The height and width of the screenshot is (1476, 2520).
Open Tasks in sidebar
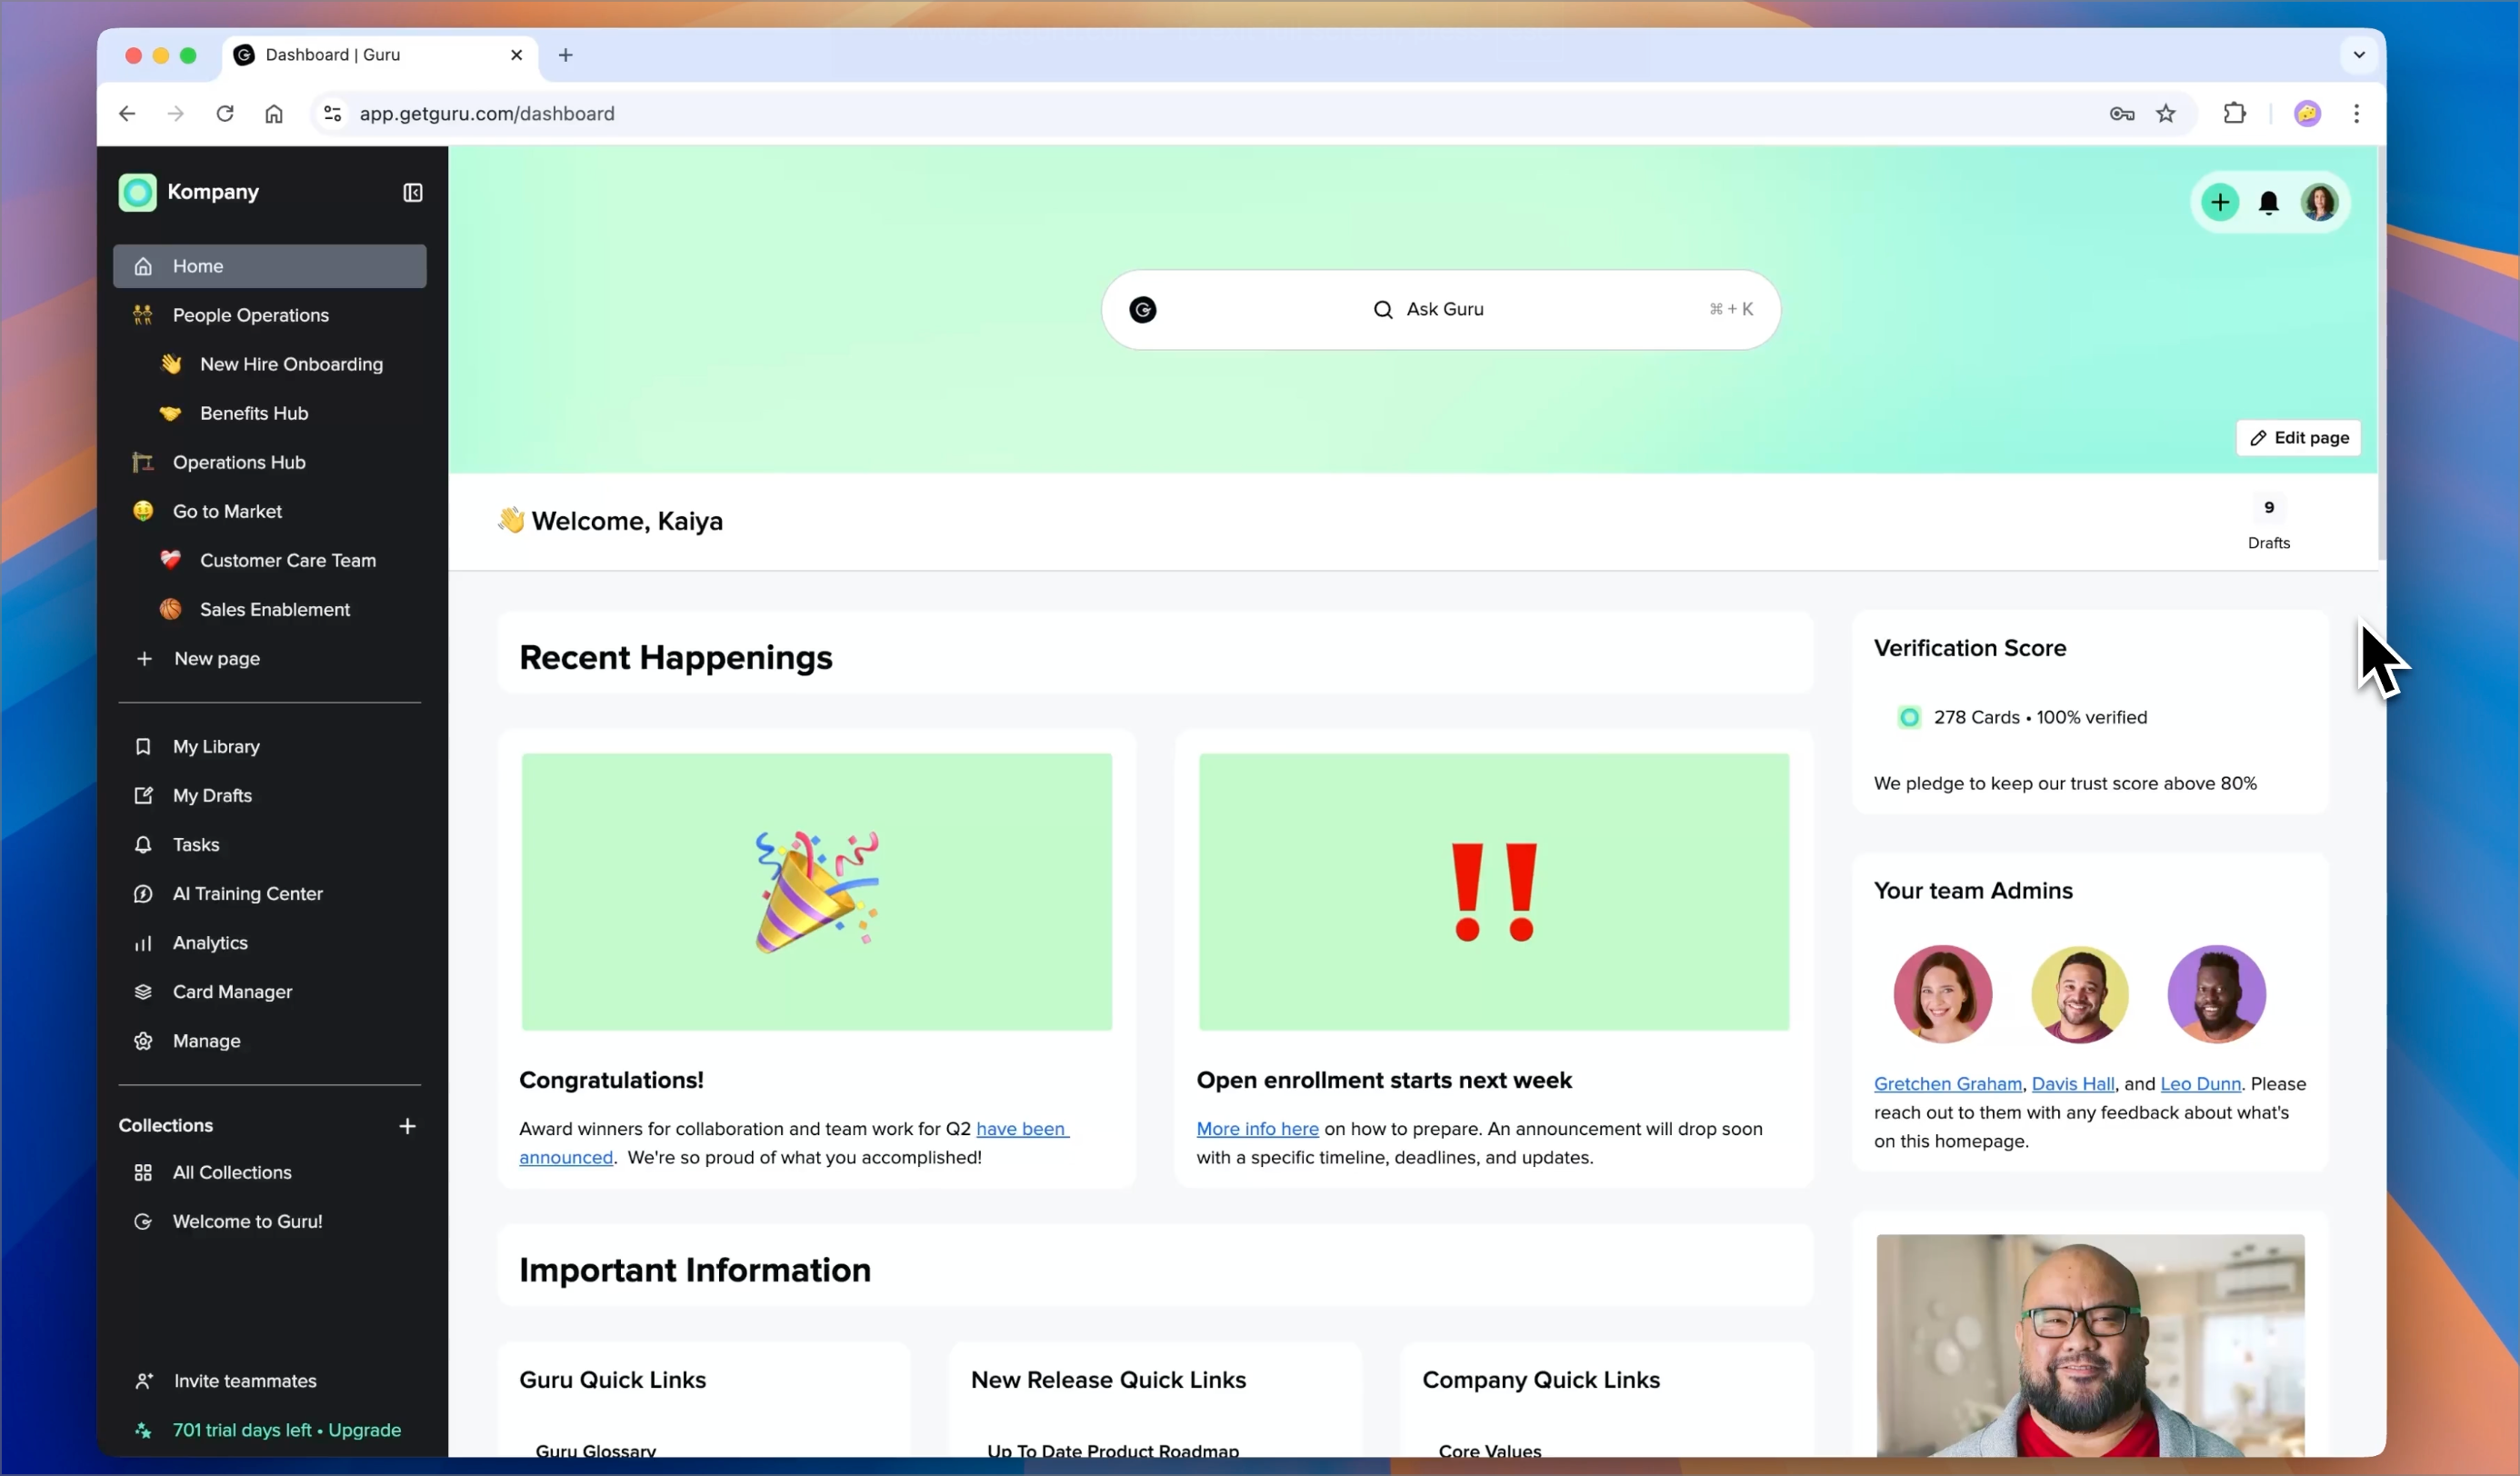click(x=270, y=844)
